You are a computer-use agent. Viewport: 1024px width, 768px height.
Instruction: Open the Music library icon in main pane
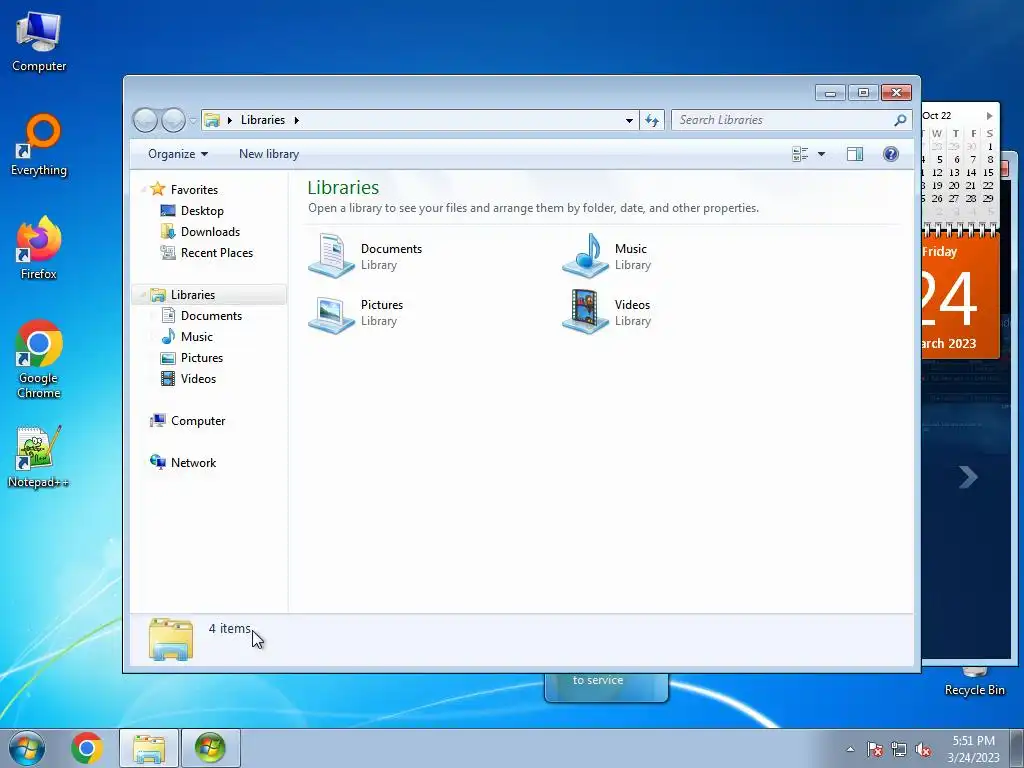pos(586,256)
